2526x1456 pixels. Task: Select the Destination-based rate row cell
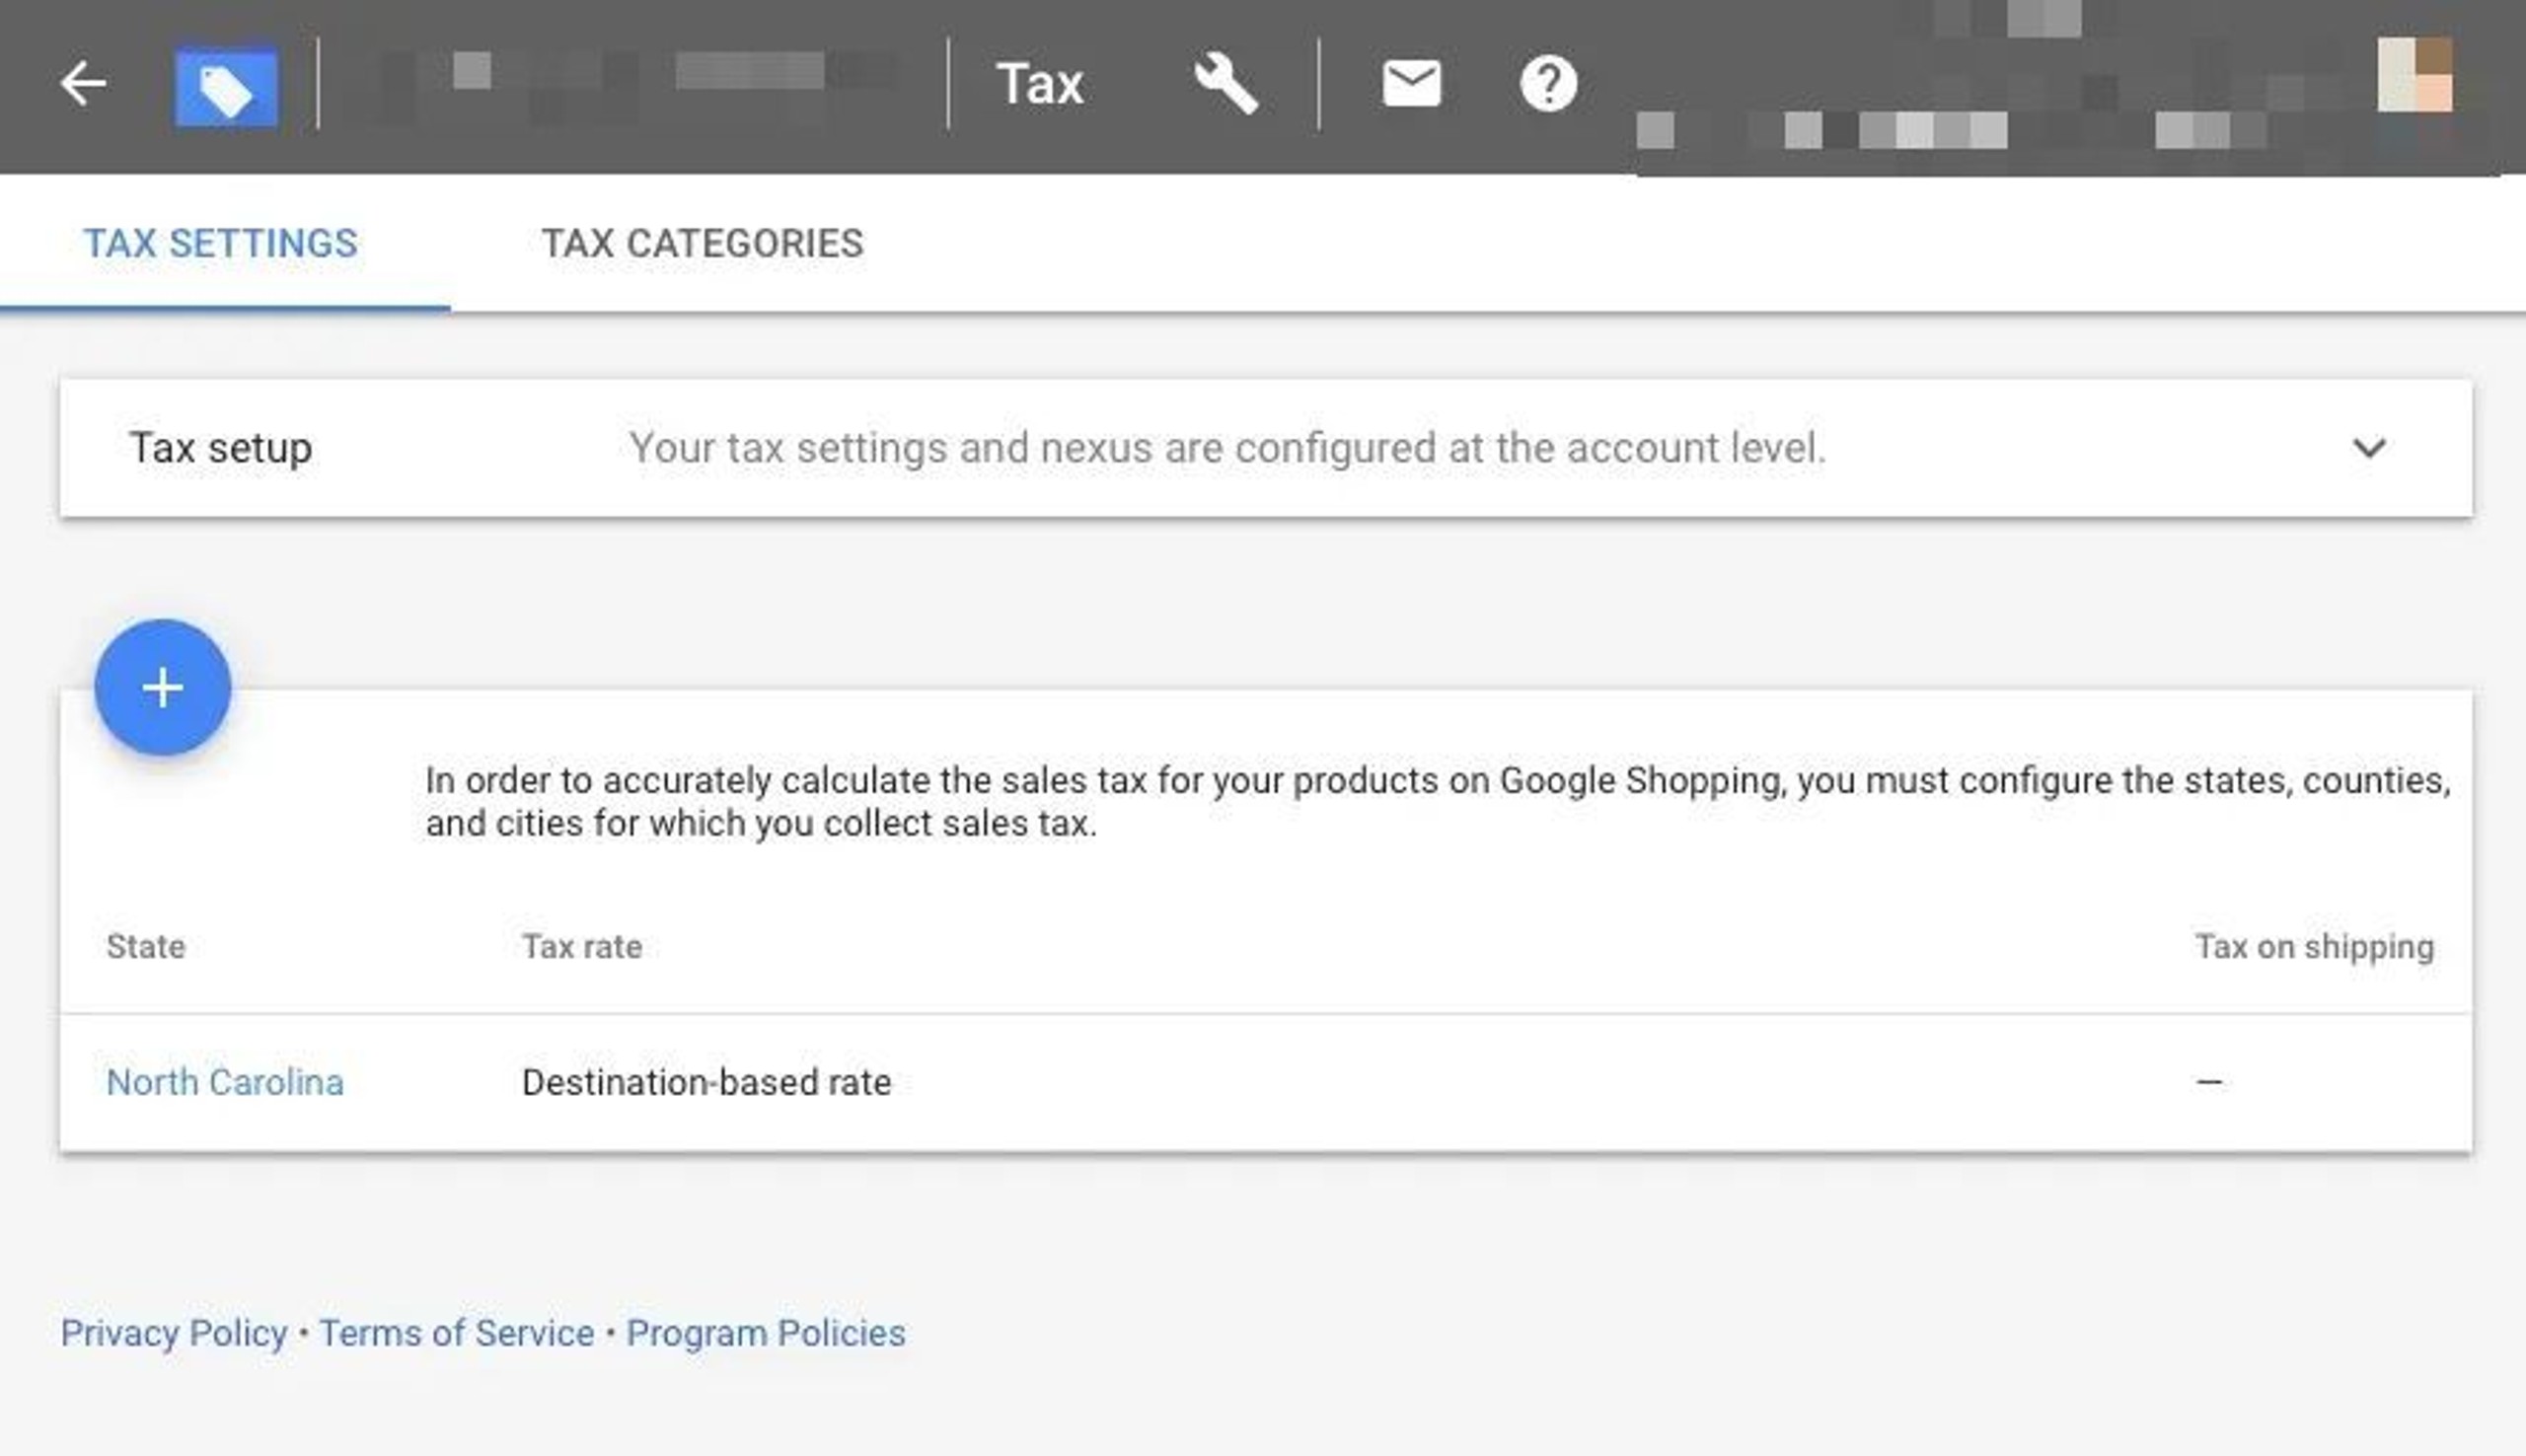pos(706,1082)
